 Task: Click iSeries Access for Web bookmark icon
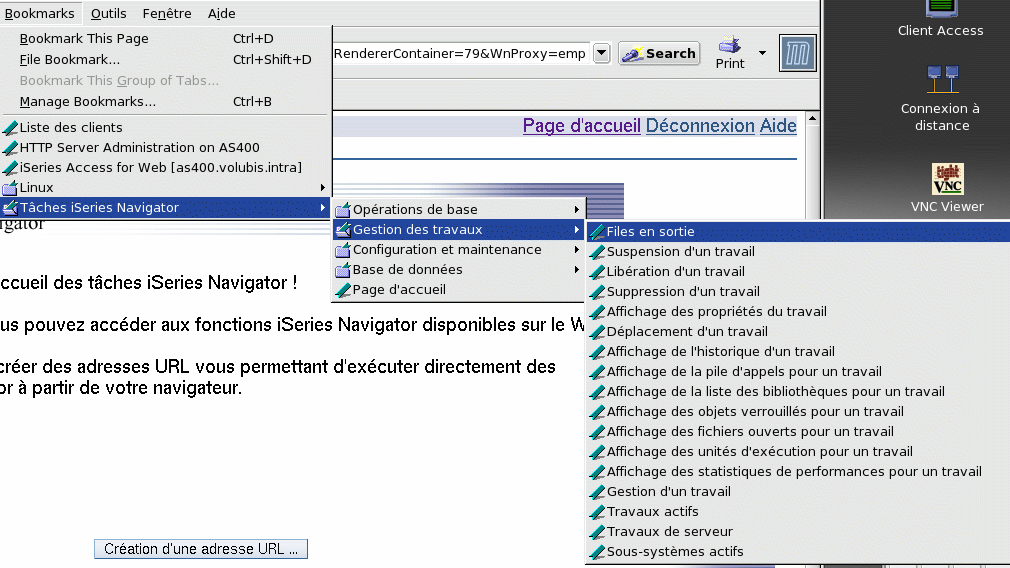pos(10,167)
